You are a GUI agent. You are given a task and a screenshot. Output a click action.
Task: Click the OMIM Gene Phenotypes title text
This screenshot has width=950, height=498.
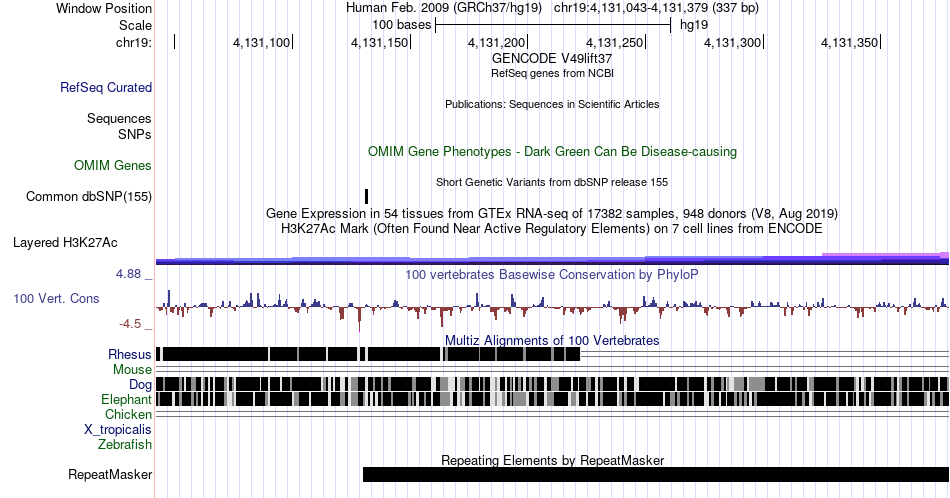(552, 151)
